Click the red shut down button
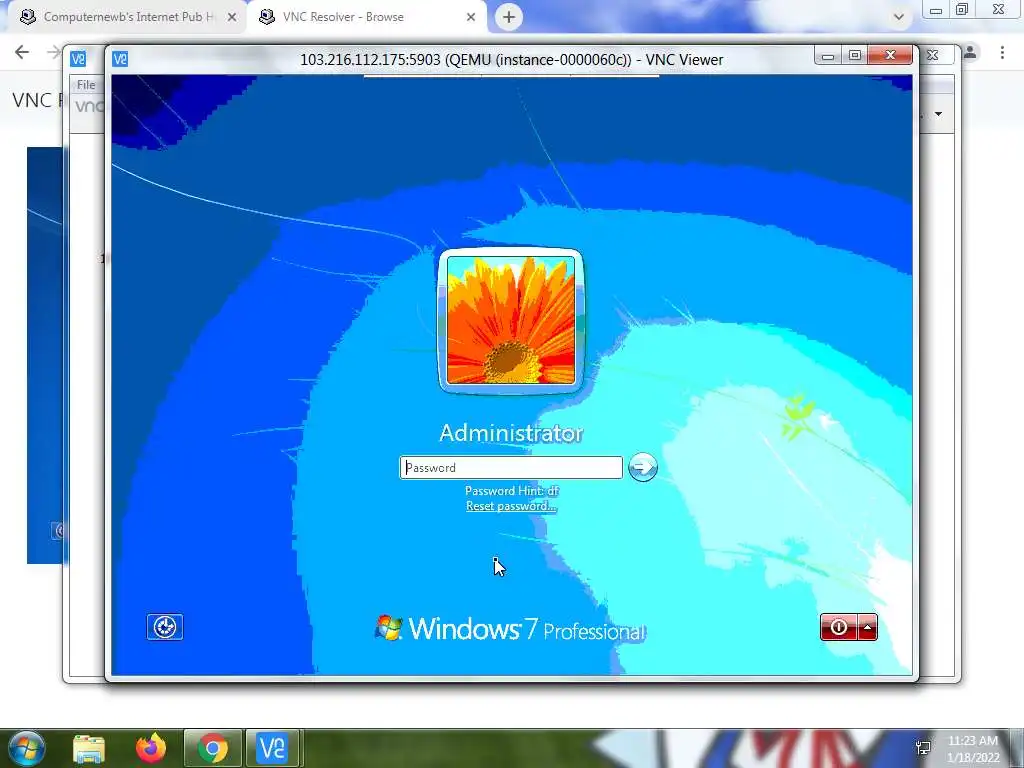The height and width of the screenshot is (768, 1024). (x=839, y=628)
